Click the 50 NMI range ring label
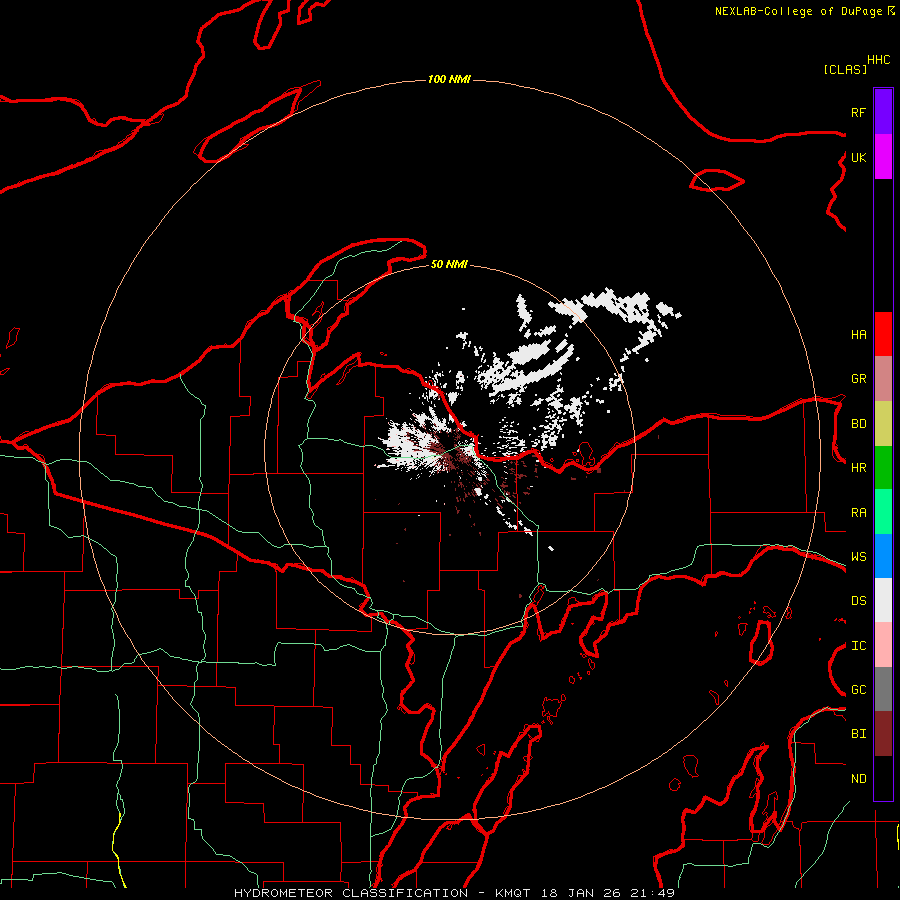Image resolution: width=900 pixels, height=900 pixels. pos(449,264)
